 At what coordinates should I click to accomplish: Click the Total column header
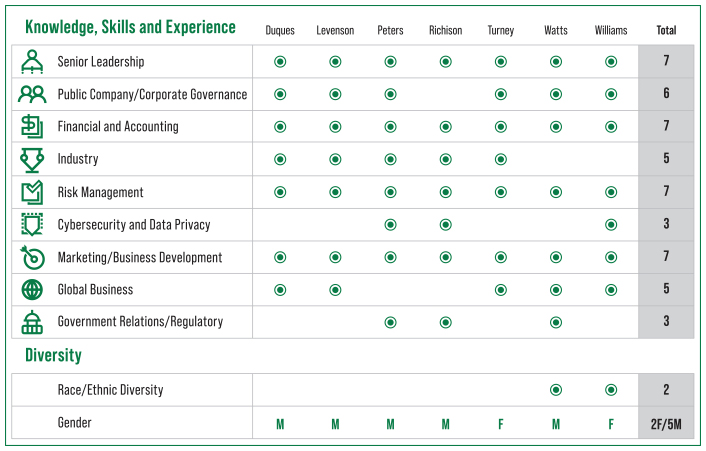[x=666, y=30]
